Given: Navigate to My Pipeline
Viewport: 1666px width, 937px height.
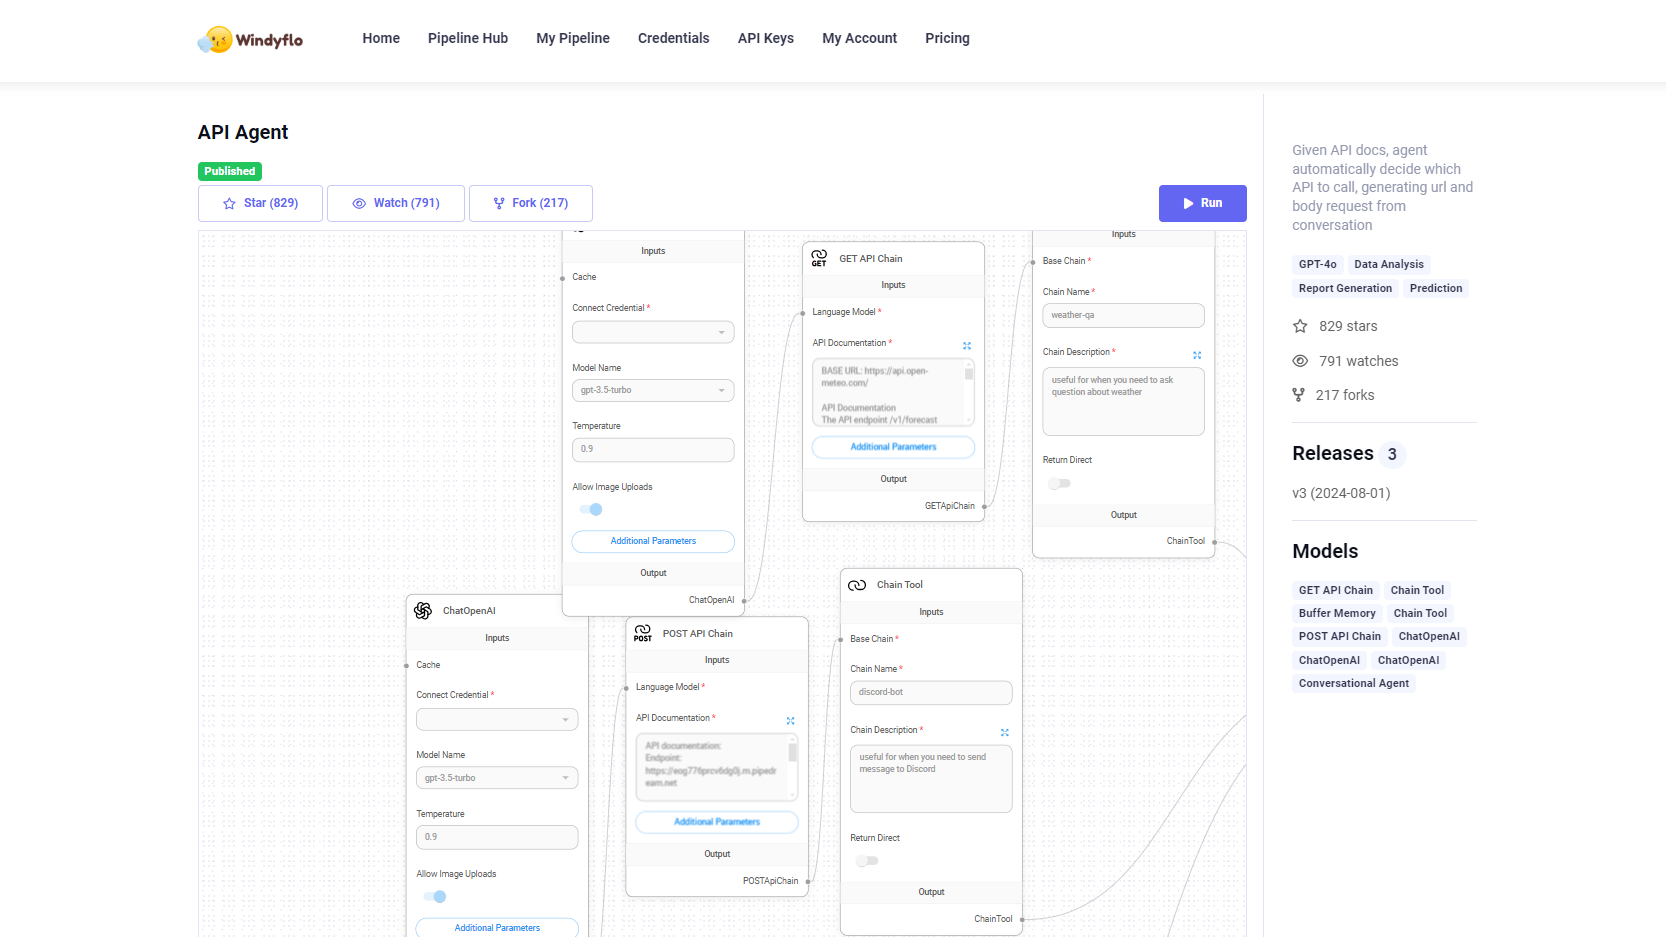Looking at the screenshot, I should pyautogui.click(x=573, y=38).
